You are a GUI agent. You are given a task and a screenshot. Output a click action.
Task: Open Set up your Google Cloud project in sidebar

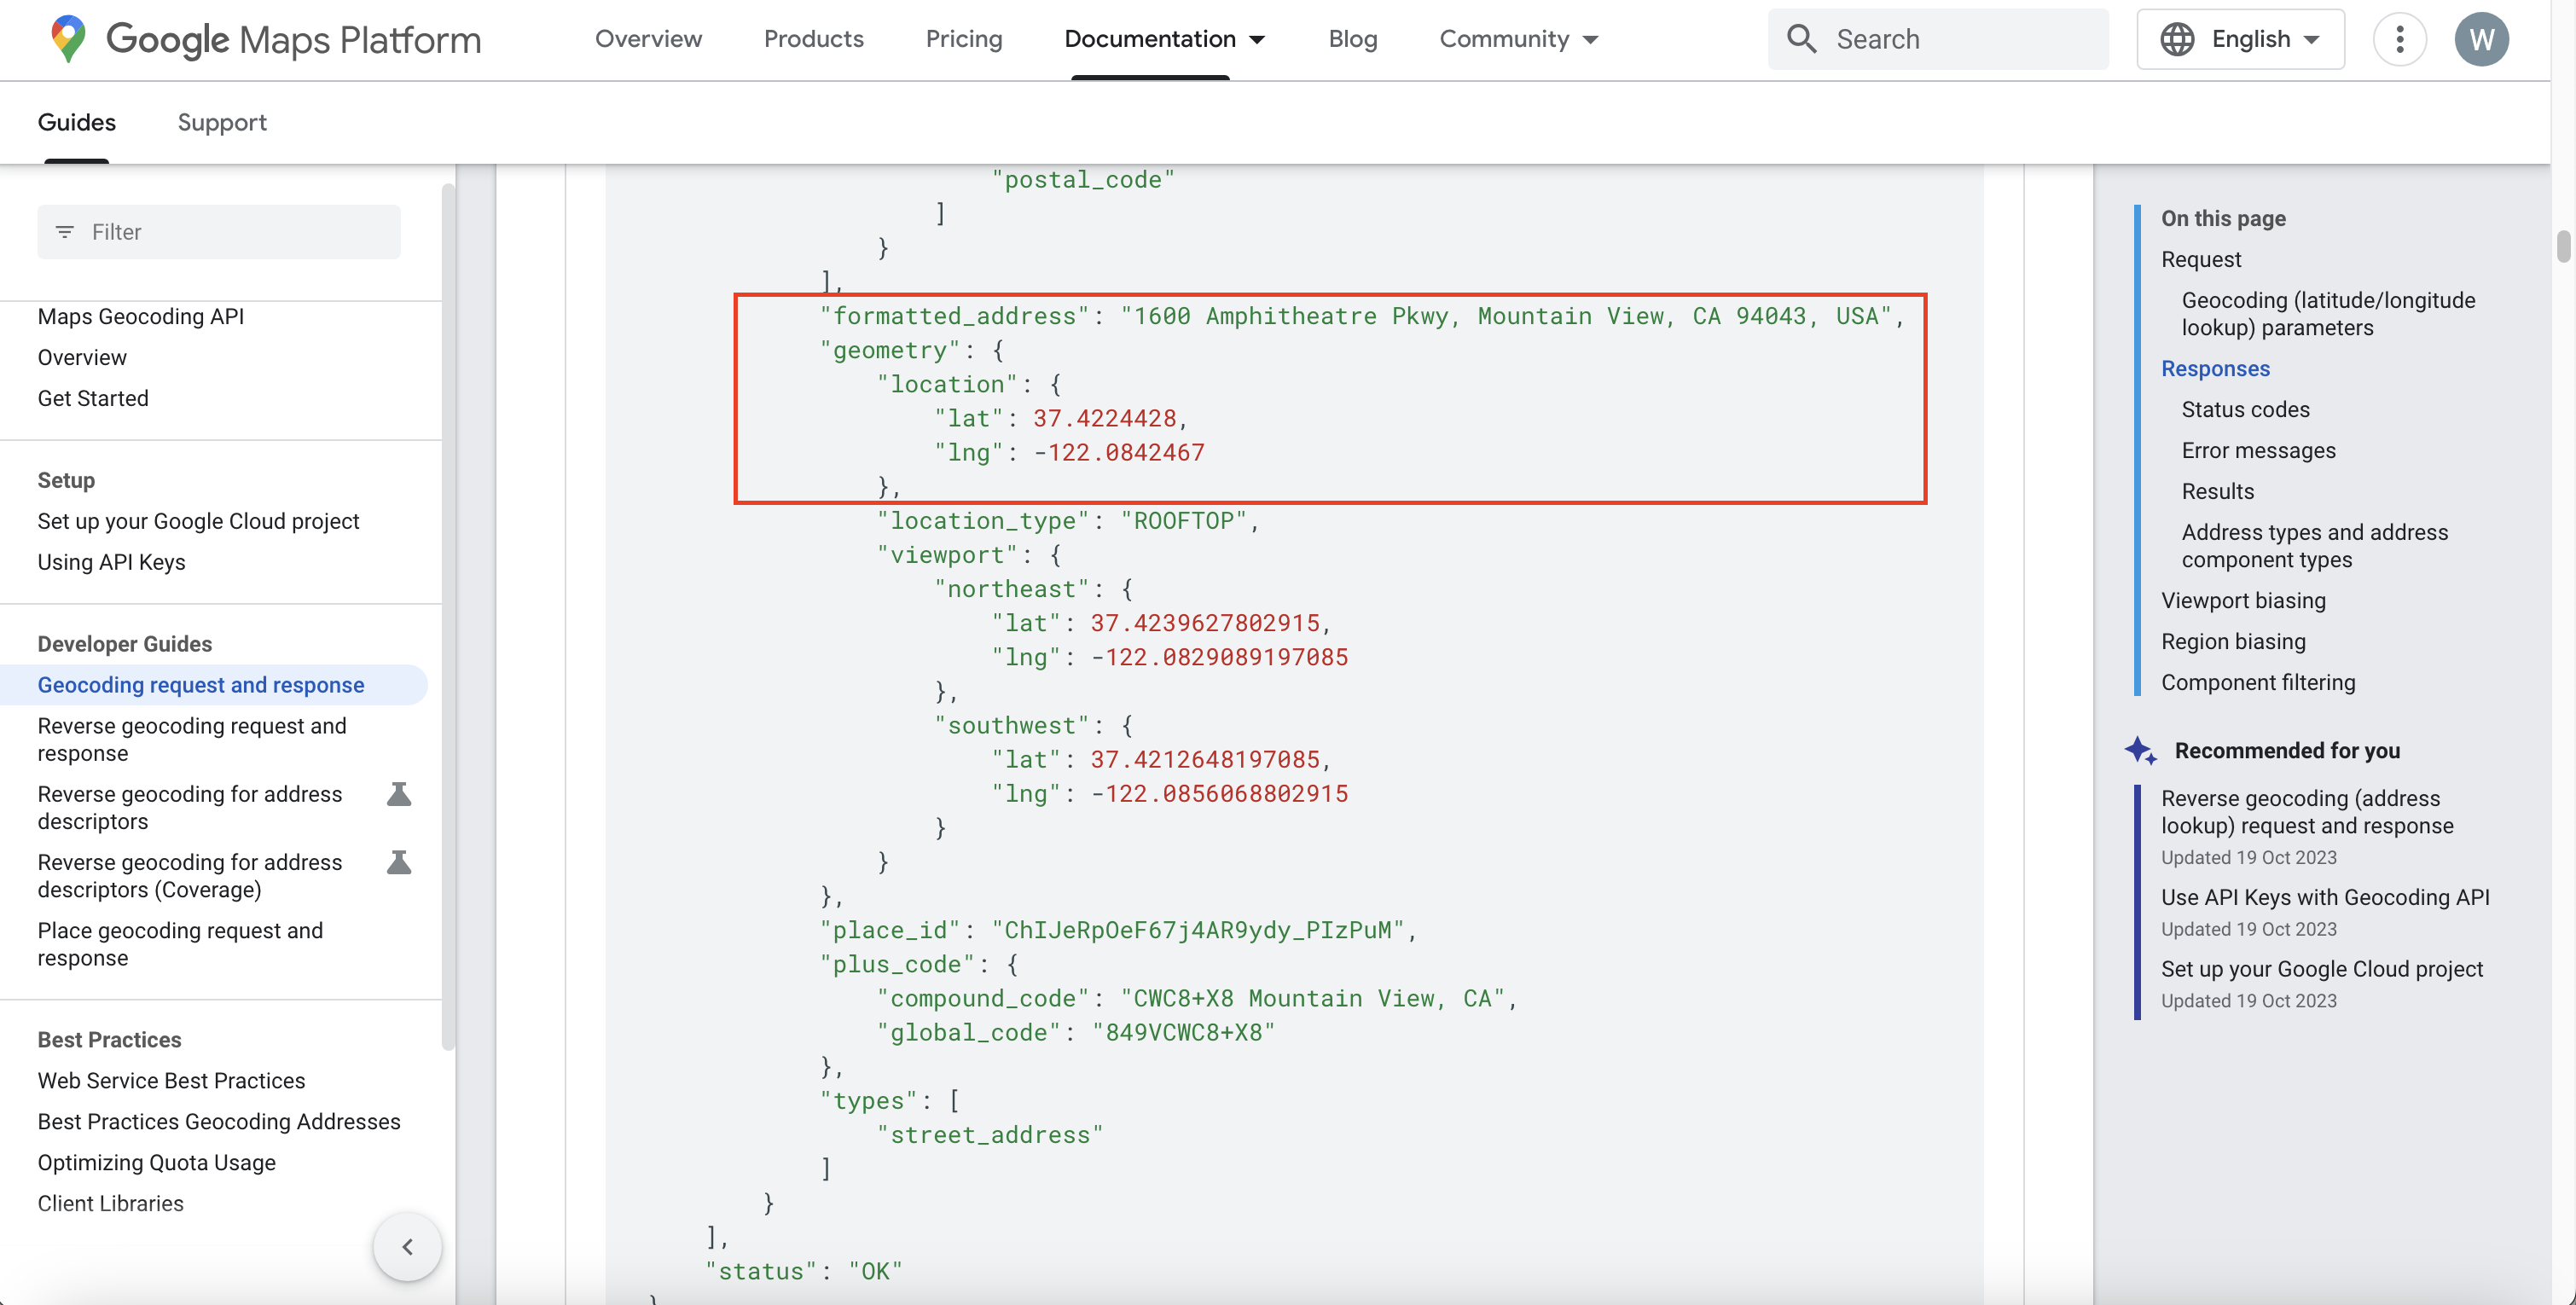pos(198,521)
